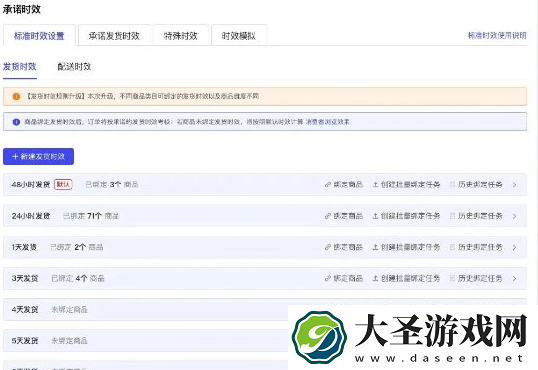The image size is (538, 370).
Task: Click the 默认 tag on 48小时发货
Action: click(63, 185)
